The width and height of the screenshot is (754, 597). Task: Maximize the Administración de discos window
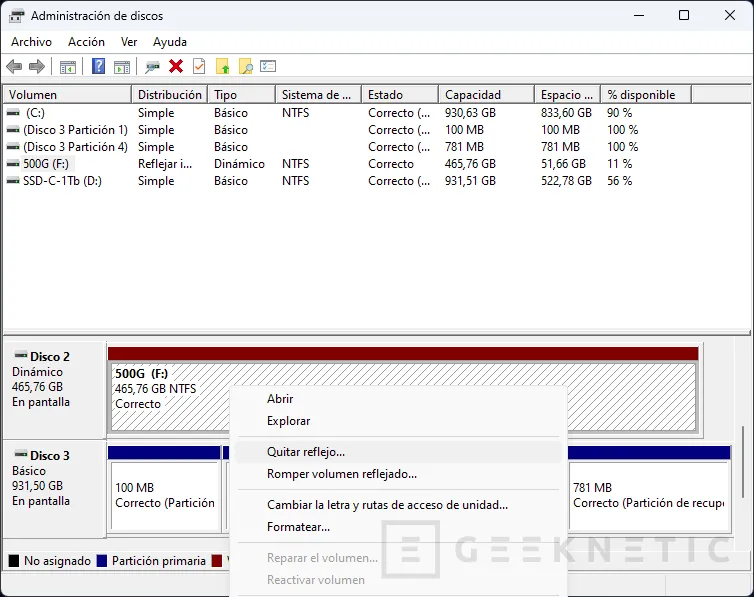tap(684, 15)
